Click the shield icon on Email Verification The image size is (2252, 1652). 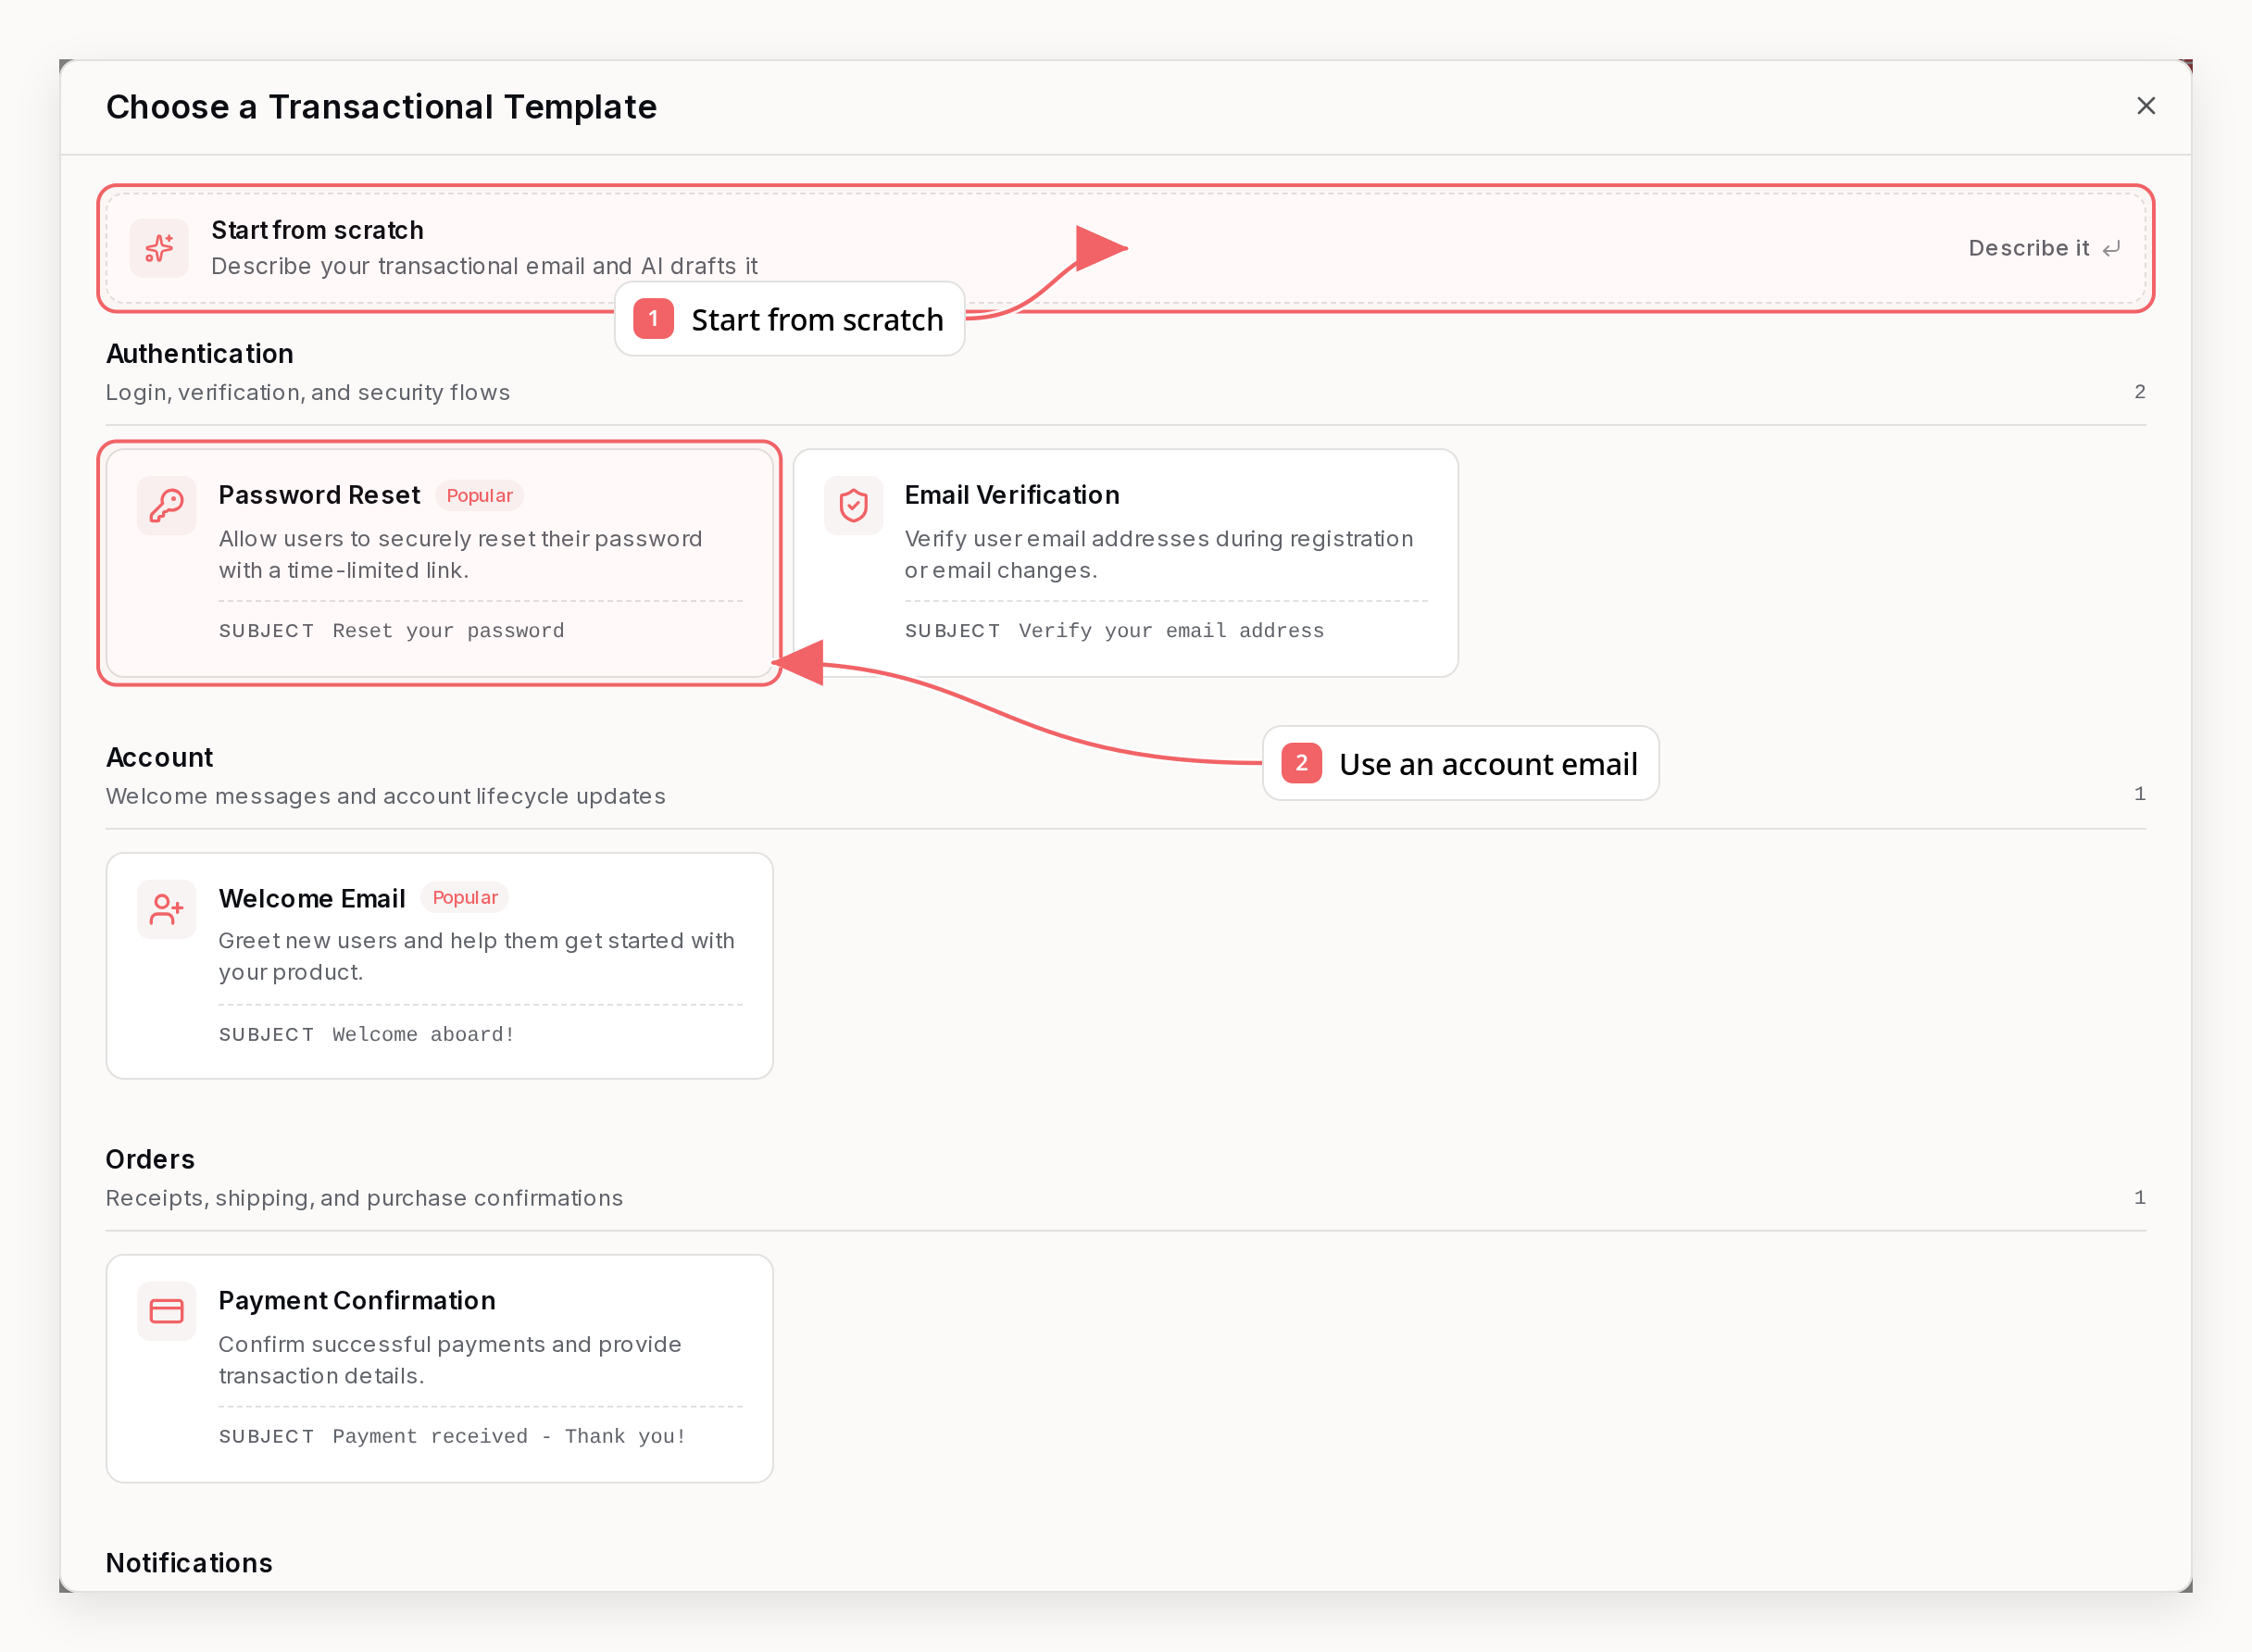click(853, 506)
